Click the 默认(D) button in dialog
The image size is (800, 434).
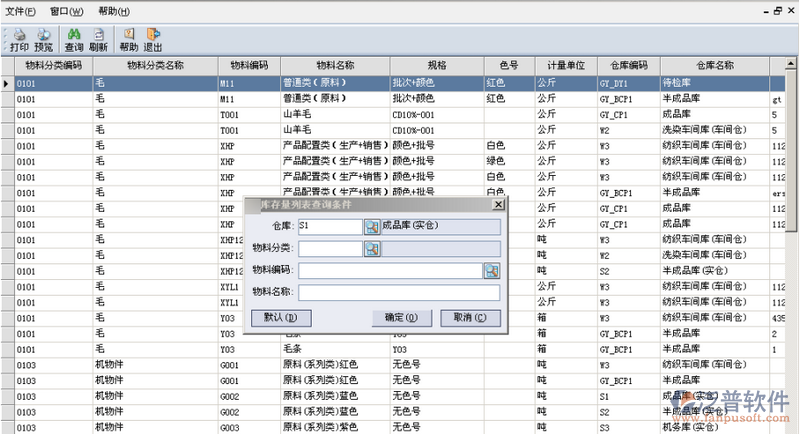[x=280, y=317]
